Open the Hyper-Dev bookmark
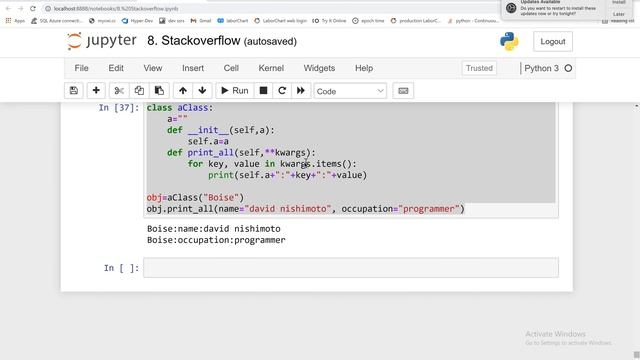The height and width of the screenshot is (360, 640). point(137,20)
